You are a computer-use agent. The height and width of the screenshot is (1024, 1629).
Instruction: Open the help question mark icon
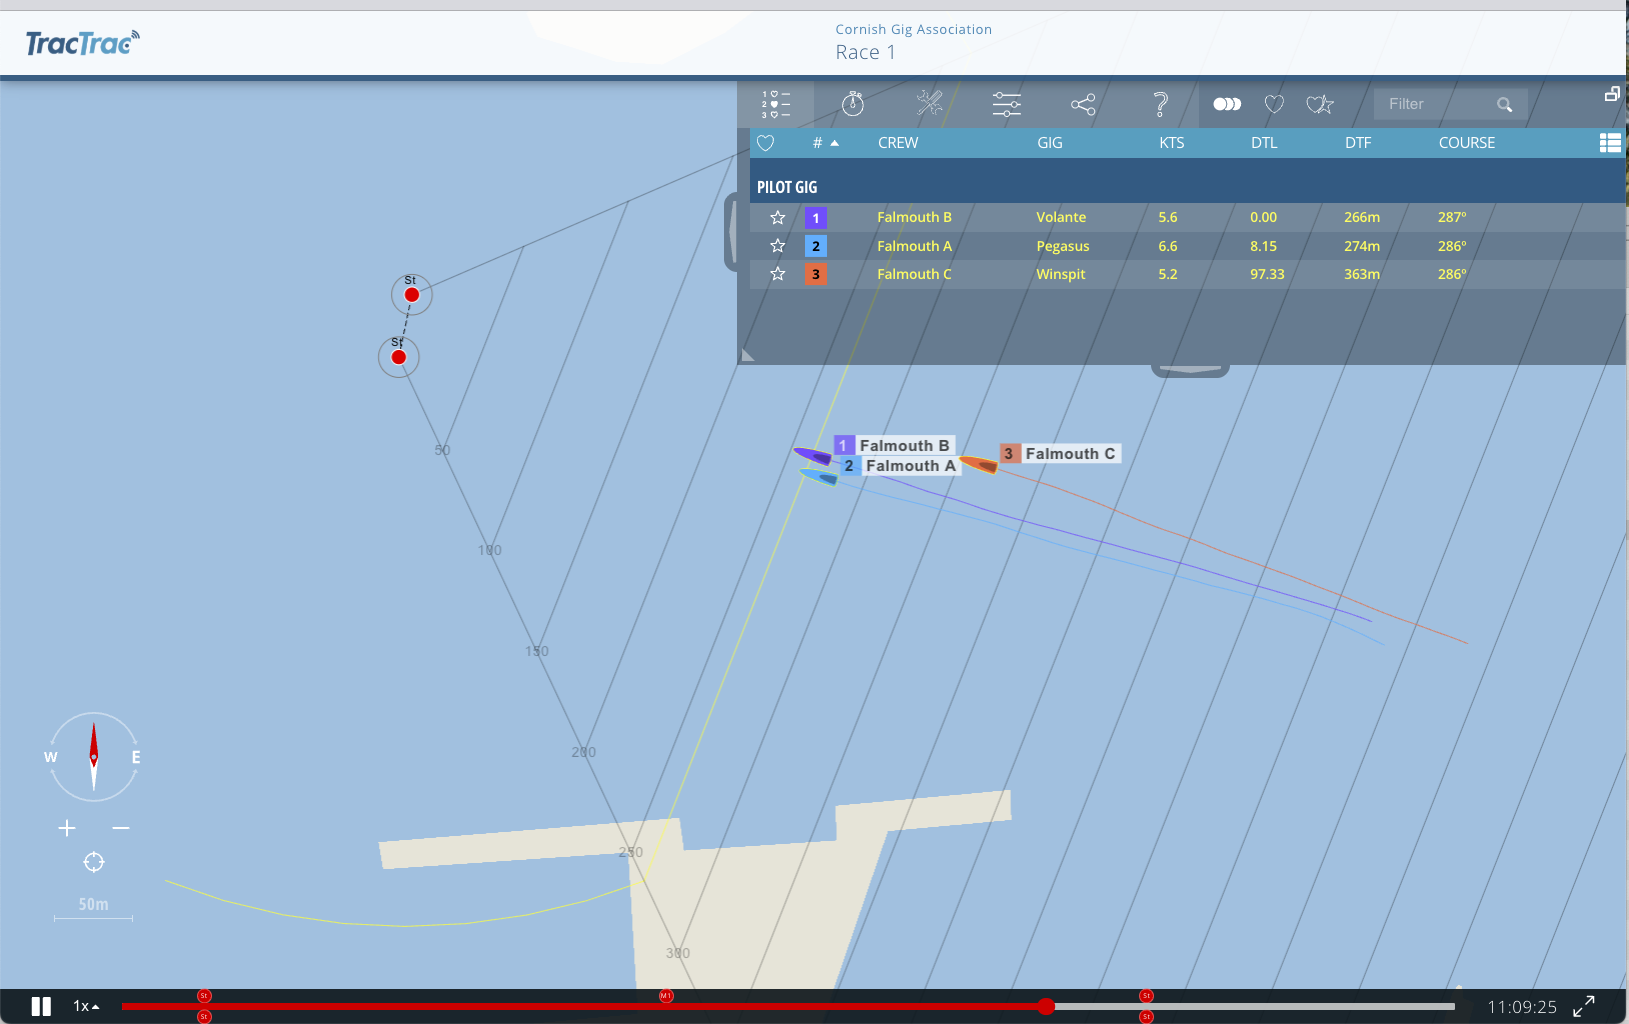point(1160,104)
